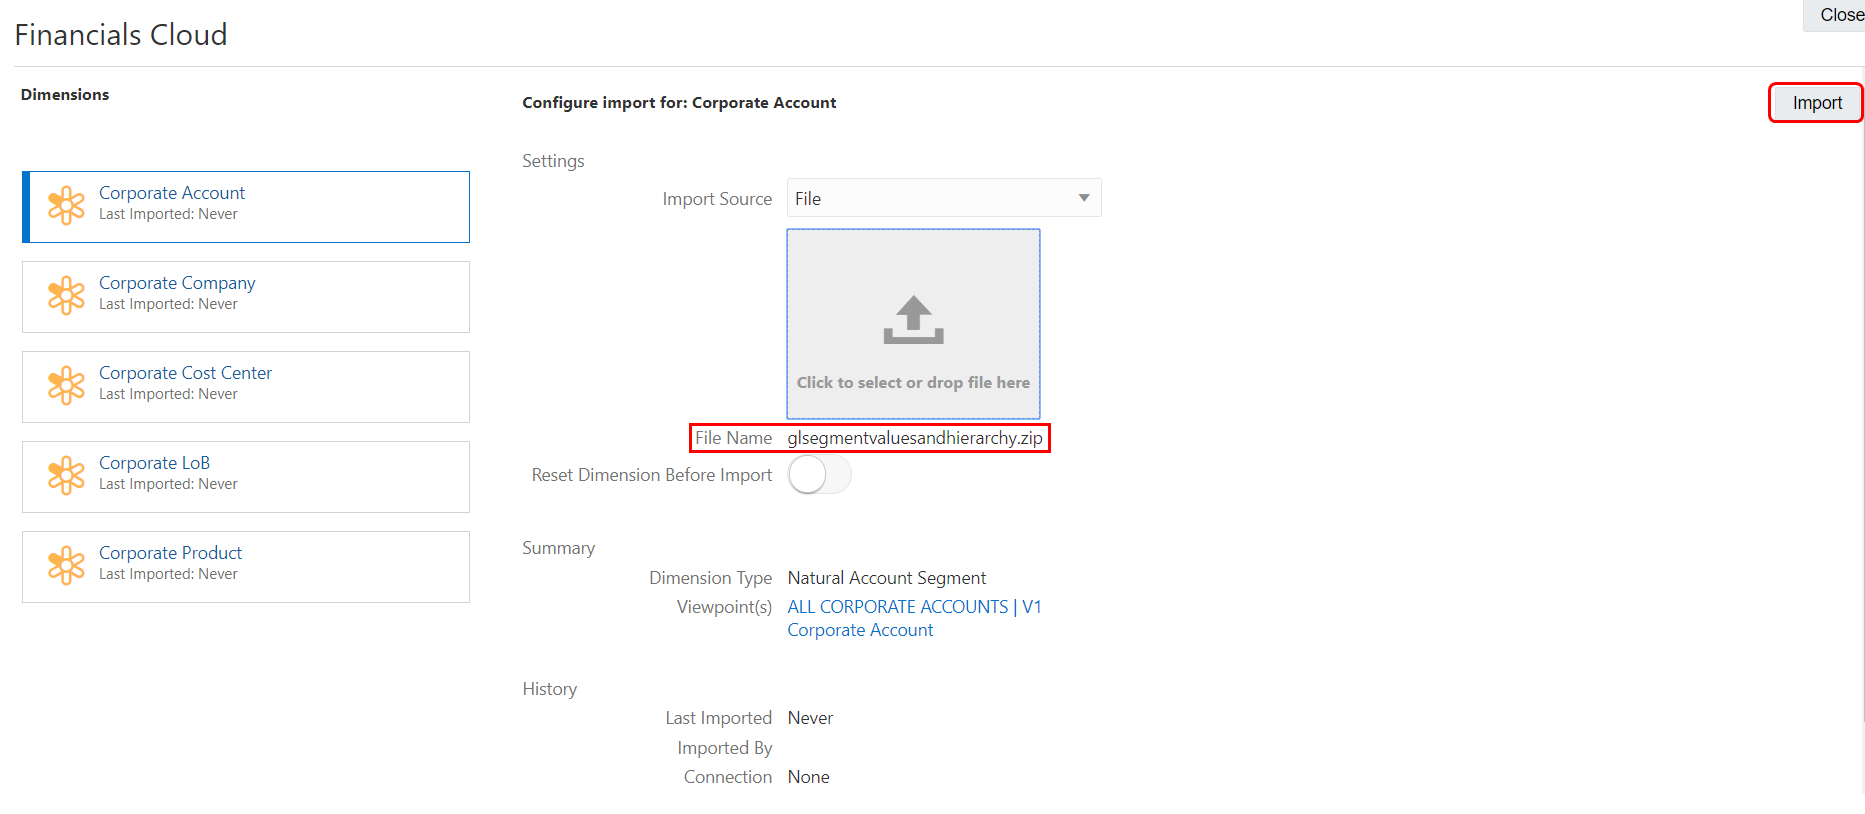Open the Import Source dropdown
Viewport: 1865px width, 814px height.
click(944, 198)
